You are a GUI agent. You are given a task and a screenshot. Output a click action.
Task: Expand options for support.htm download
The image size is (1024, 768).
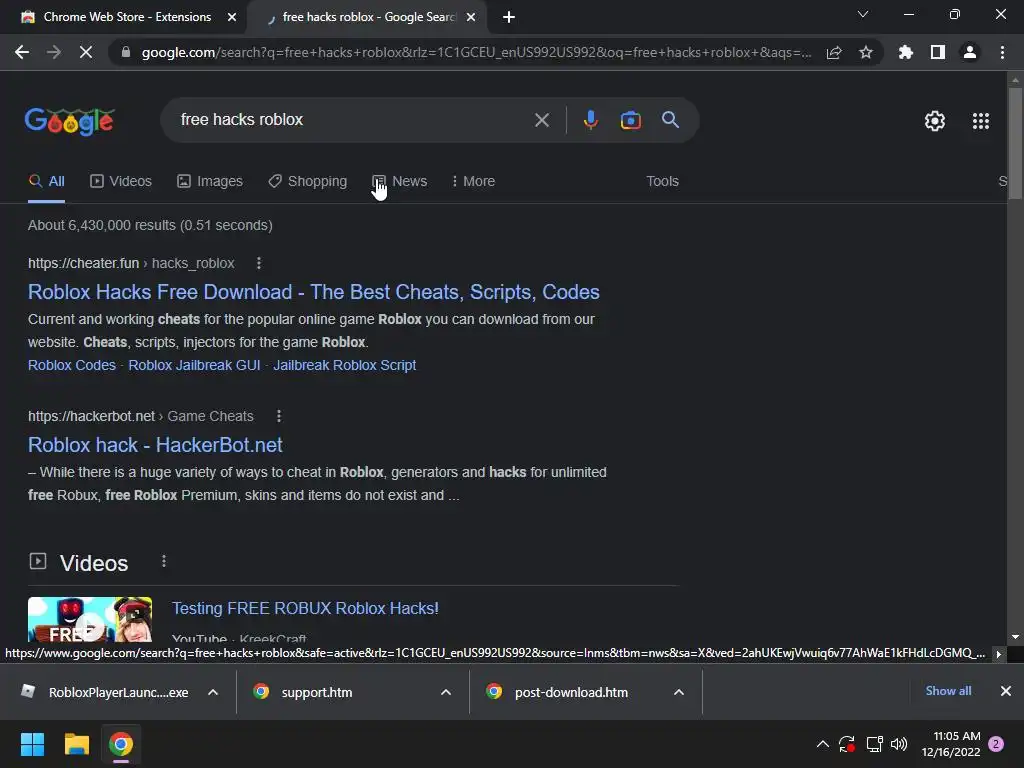(446, 692)
